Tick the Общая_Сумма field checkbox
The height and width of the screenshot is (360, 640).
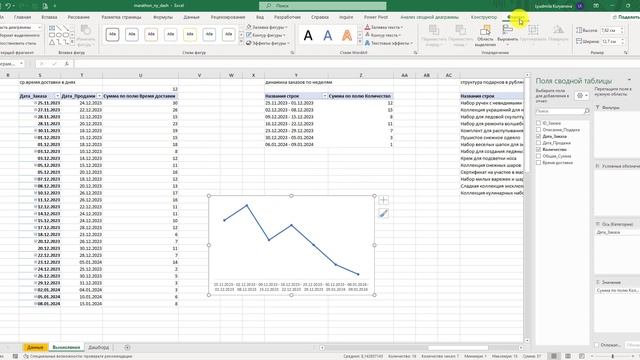click(538, 156)
